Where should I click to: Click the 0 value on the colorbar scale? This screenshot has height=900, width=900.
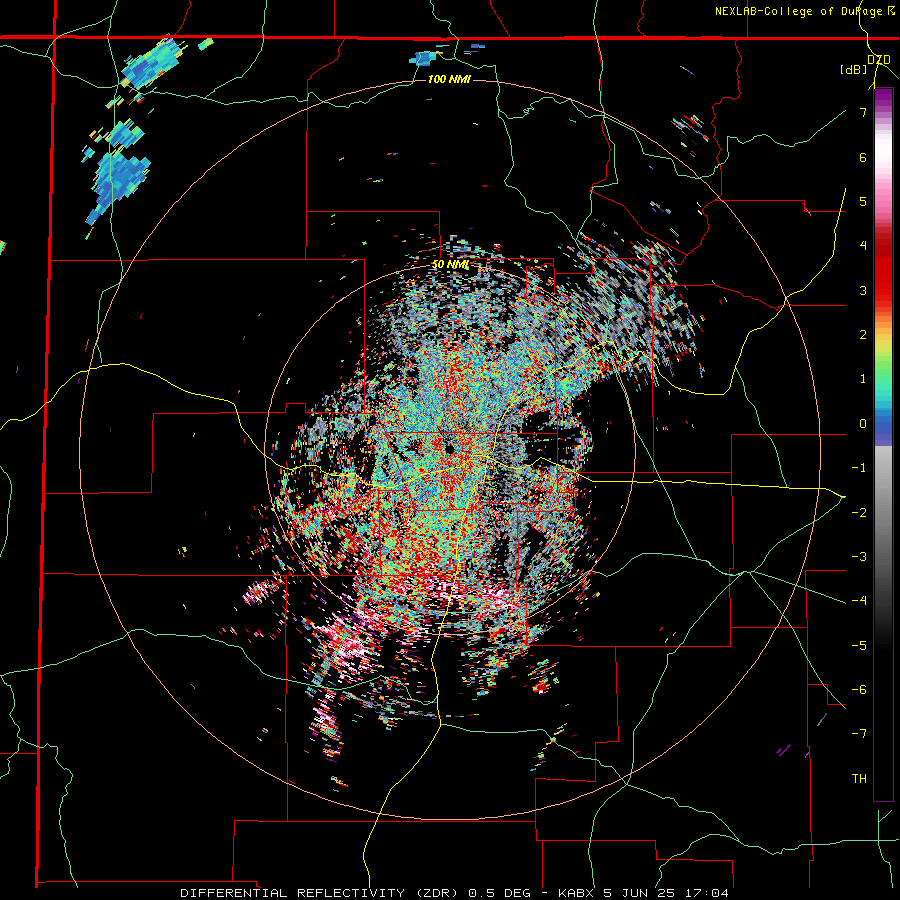pos(863,424)
